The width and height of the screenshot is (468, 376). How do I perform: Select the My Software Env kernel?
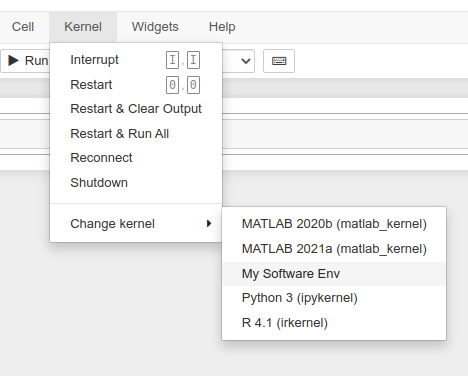(x=334, y=274)
